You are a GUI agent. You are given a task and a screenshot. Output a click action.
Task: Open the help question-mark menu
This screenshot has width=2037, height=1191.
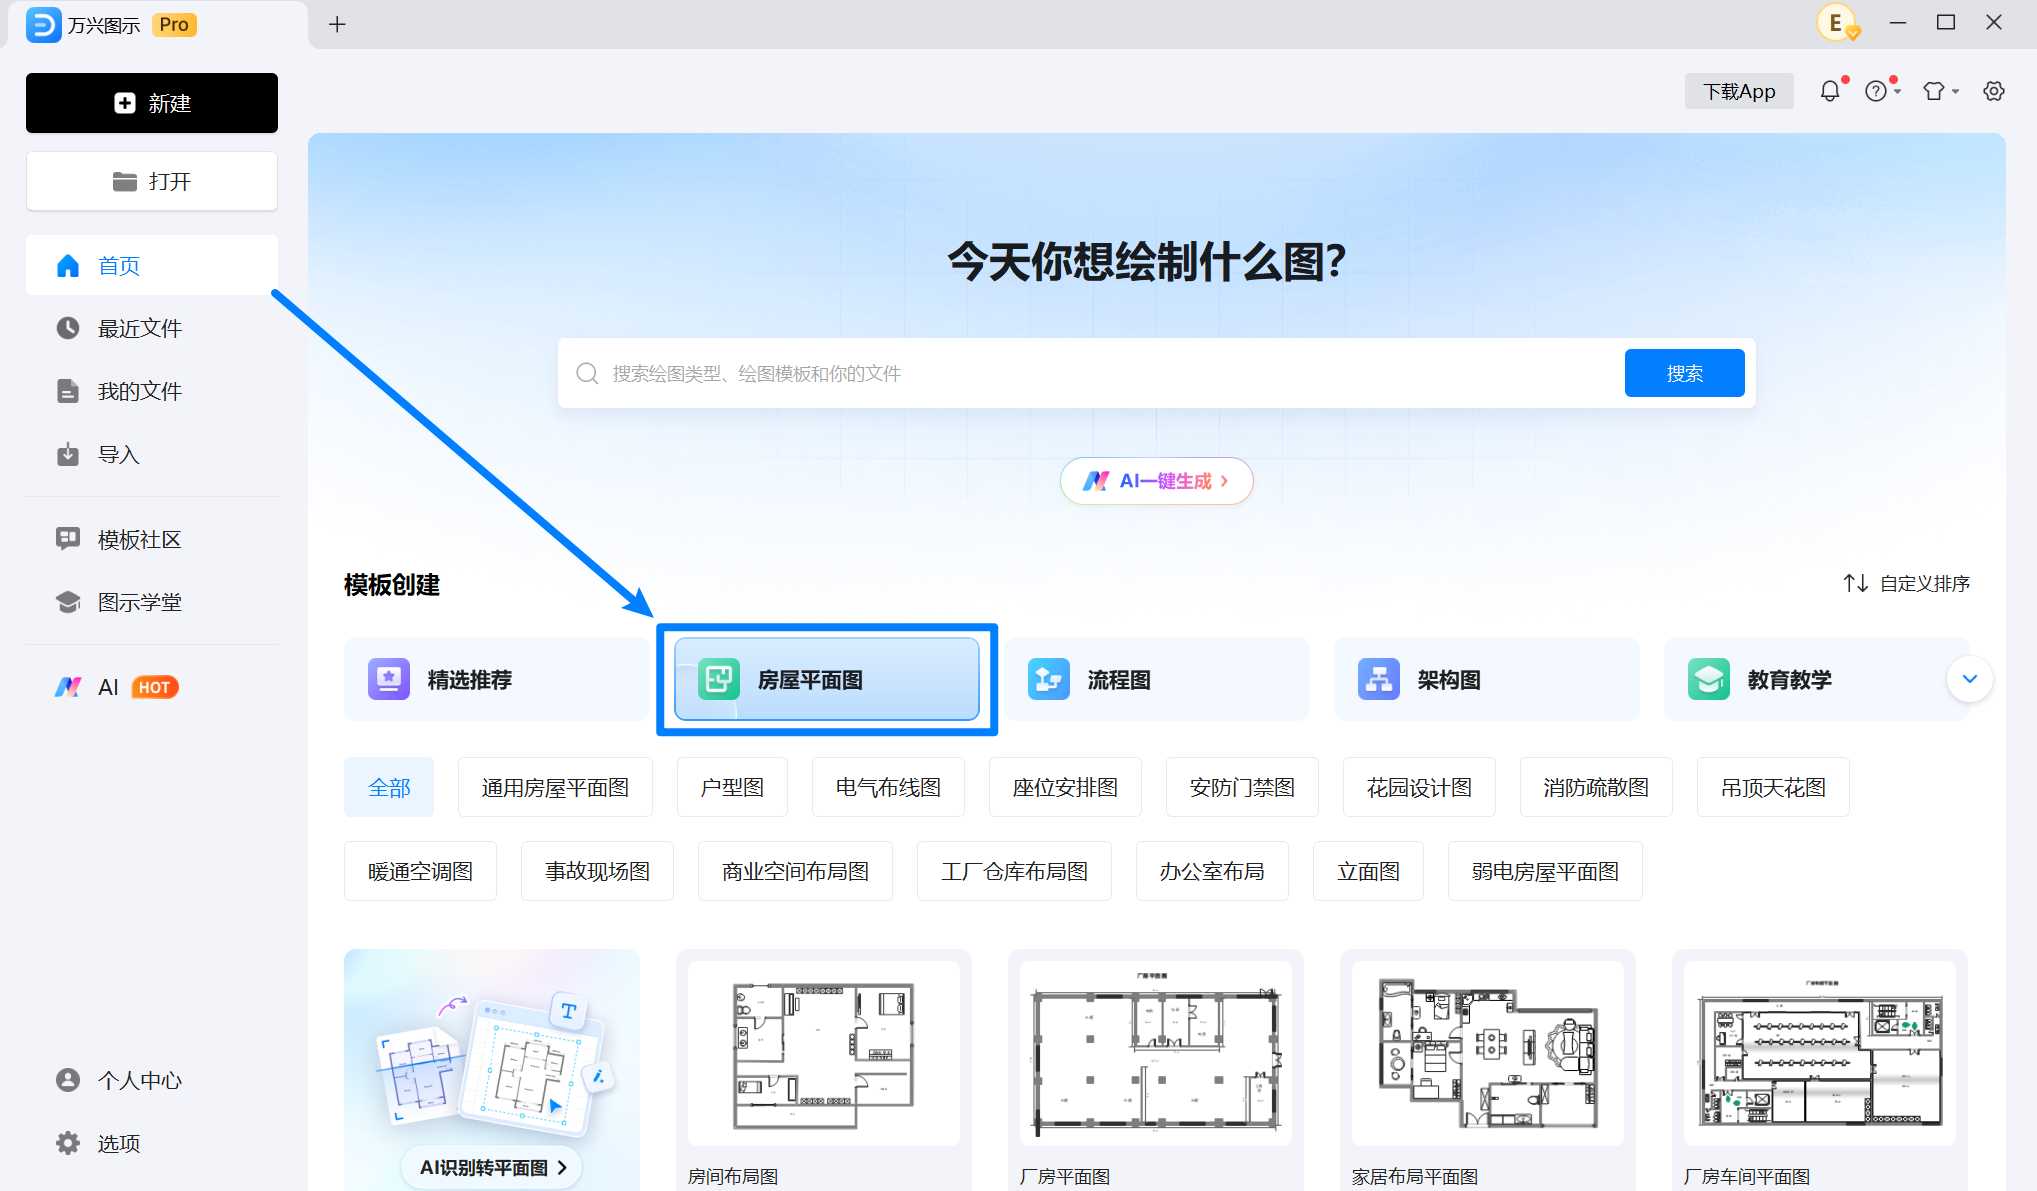tap(1881, 91)
